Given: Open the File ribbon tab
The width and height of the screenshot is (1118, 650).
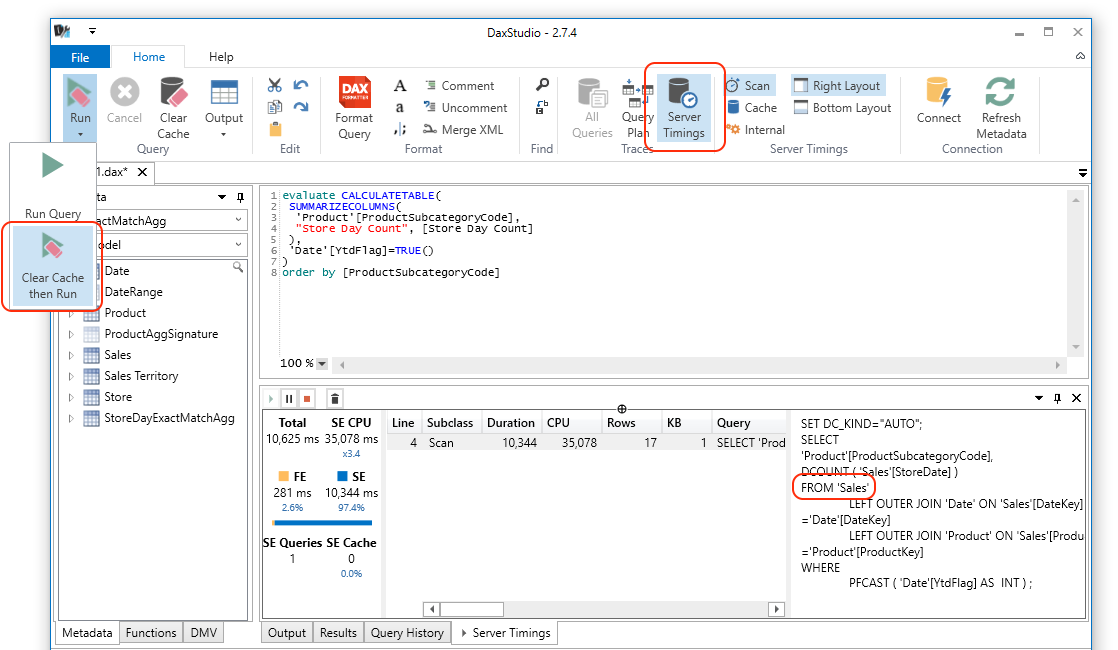Looking at the screenshot, I should tap(80, 57).
